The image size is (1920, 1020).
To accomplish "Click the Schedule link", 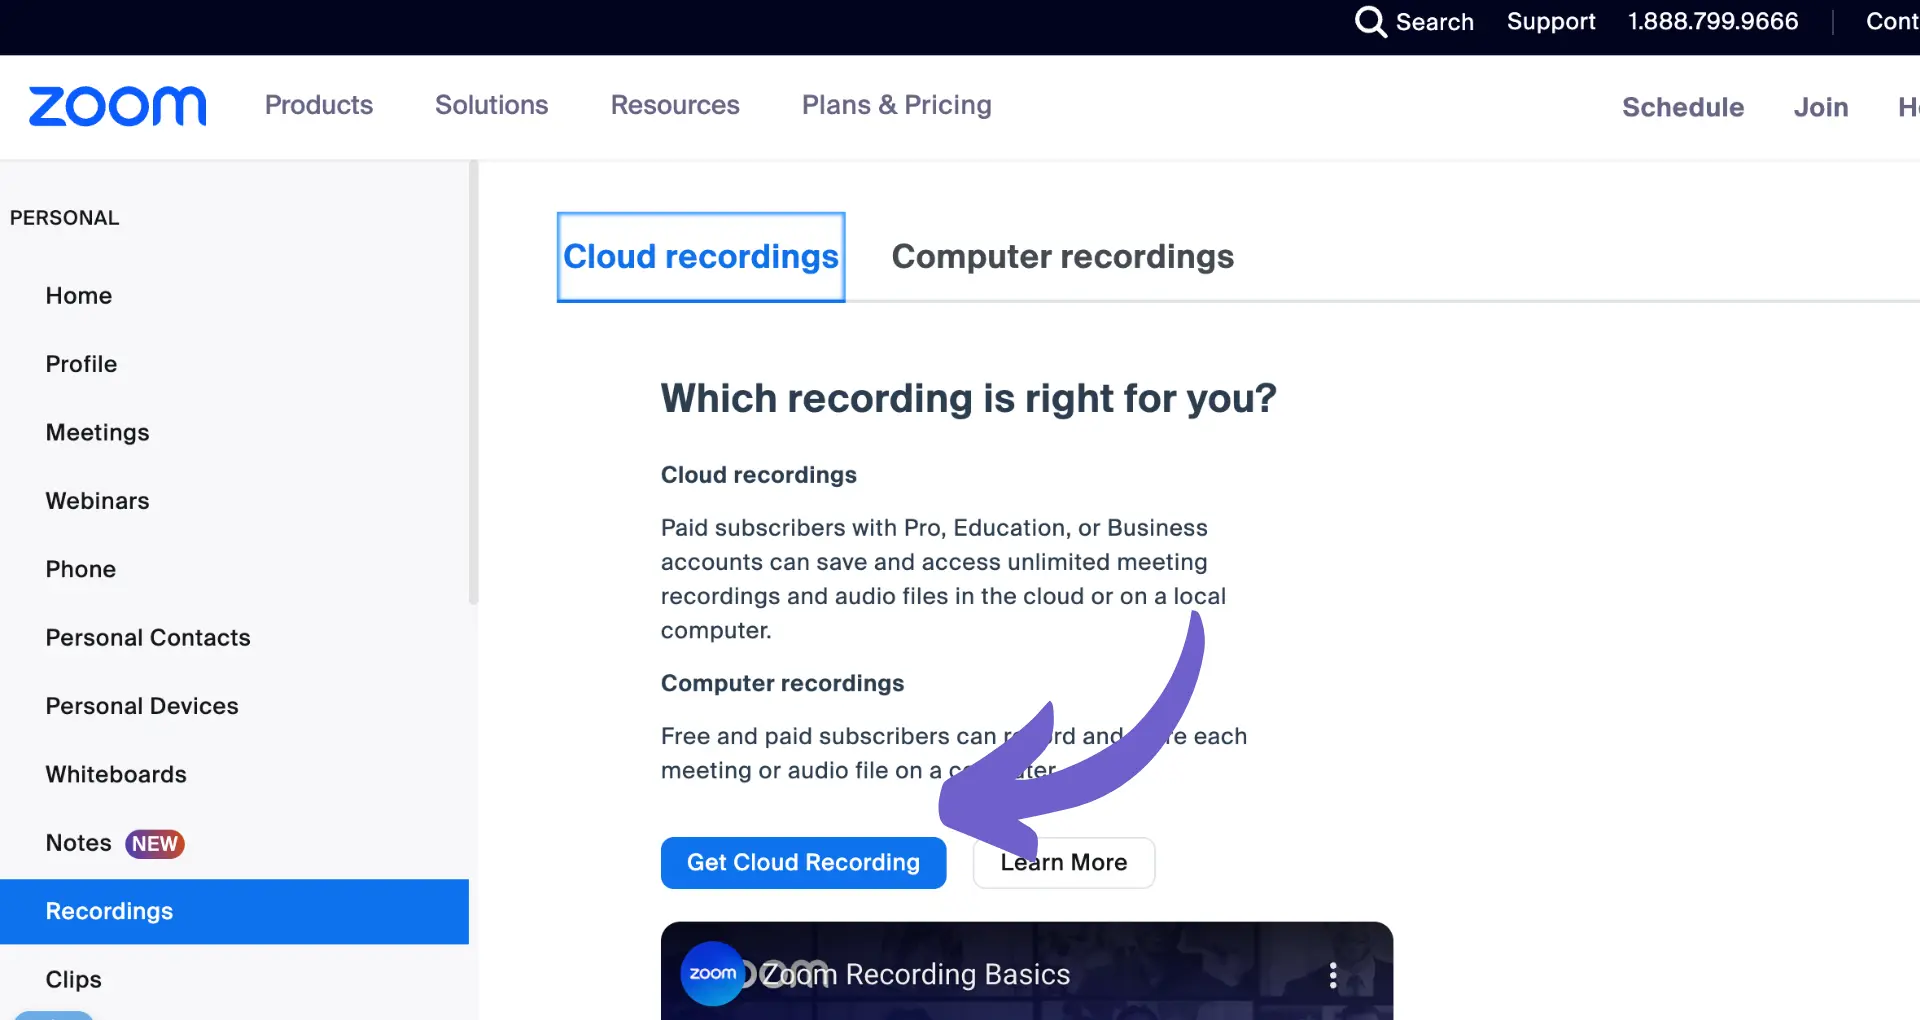I will coord(1683,107).
